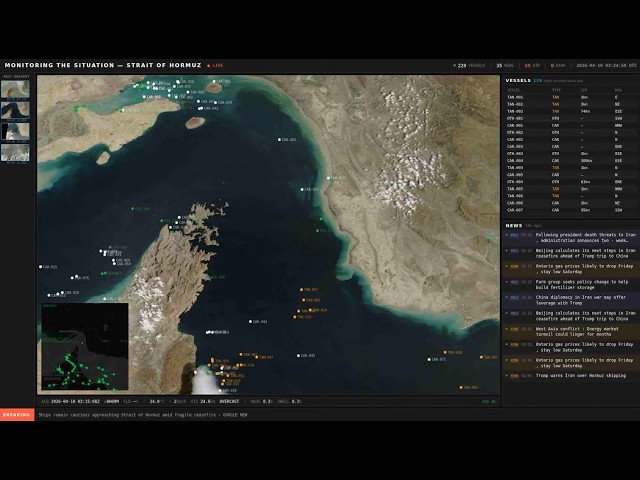Viewport: 640px width, 480px height.
Task: Select the TAN-004 vessel row
Action: tap(571, 168)
